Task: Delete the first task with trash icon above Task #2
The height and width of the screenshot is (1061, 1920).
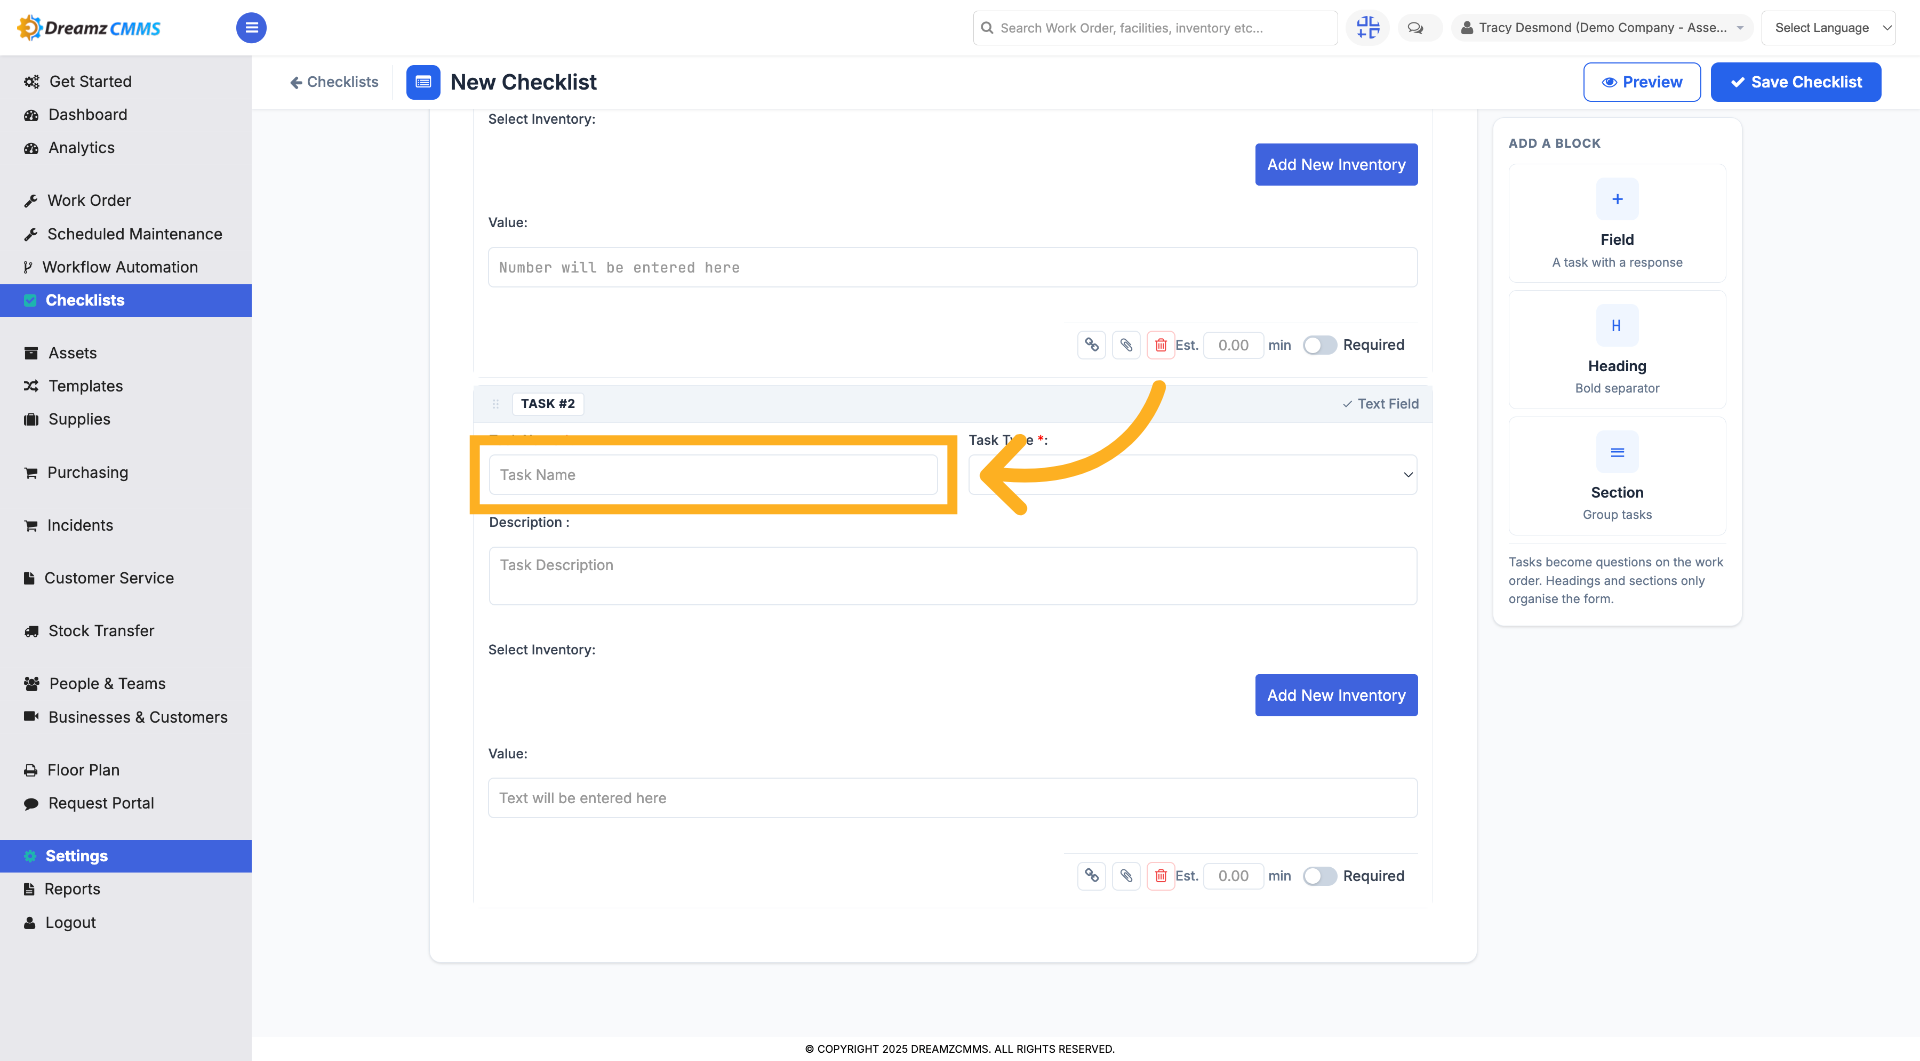Action: tap(1160, 345)
